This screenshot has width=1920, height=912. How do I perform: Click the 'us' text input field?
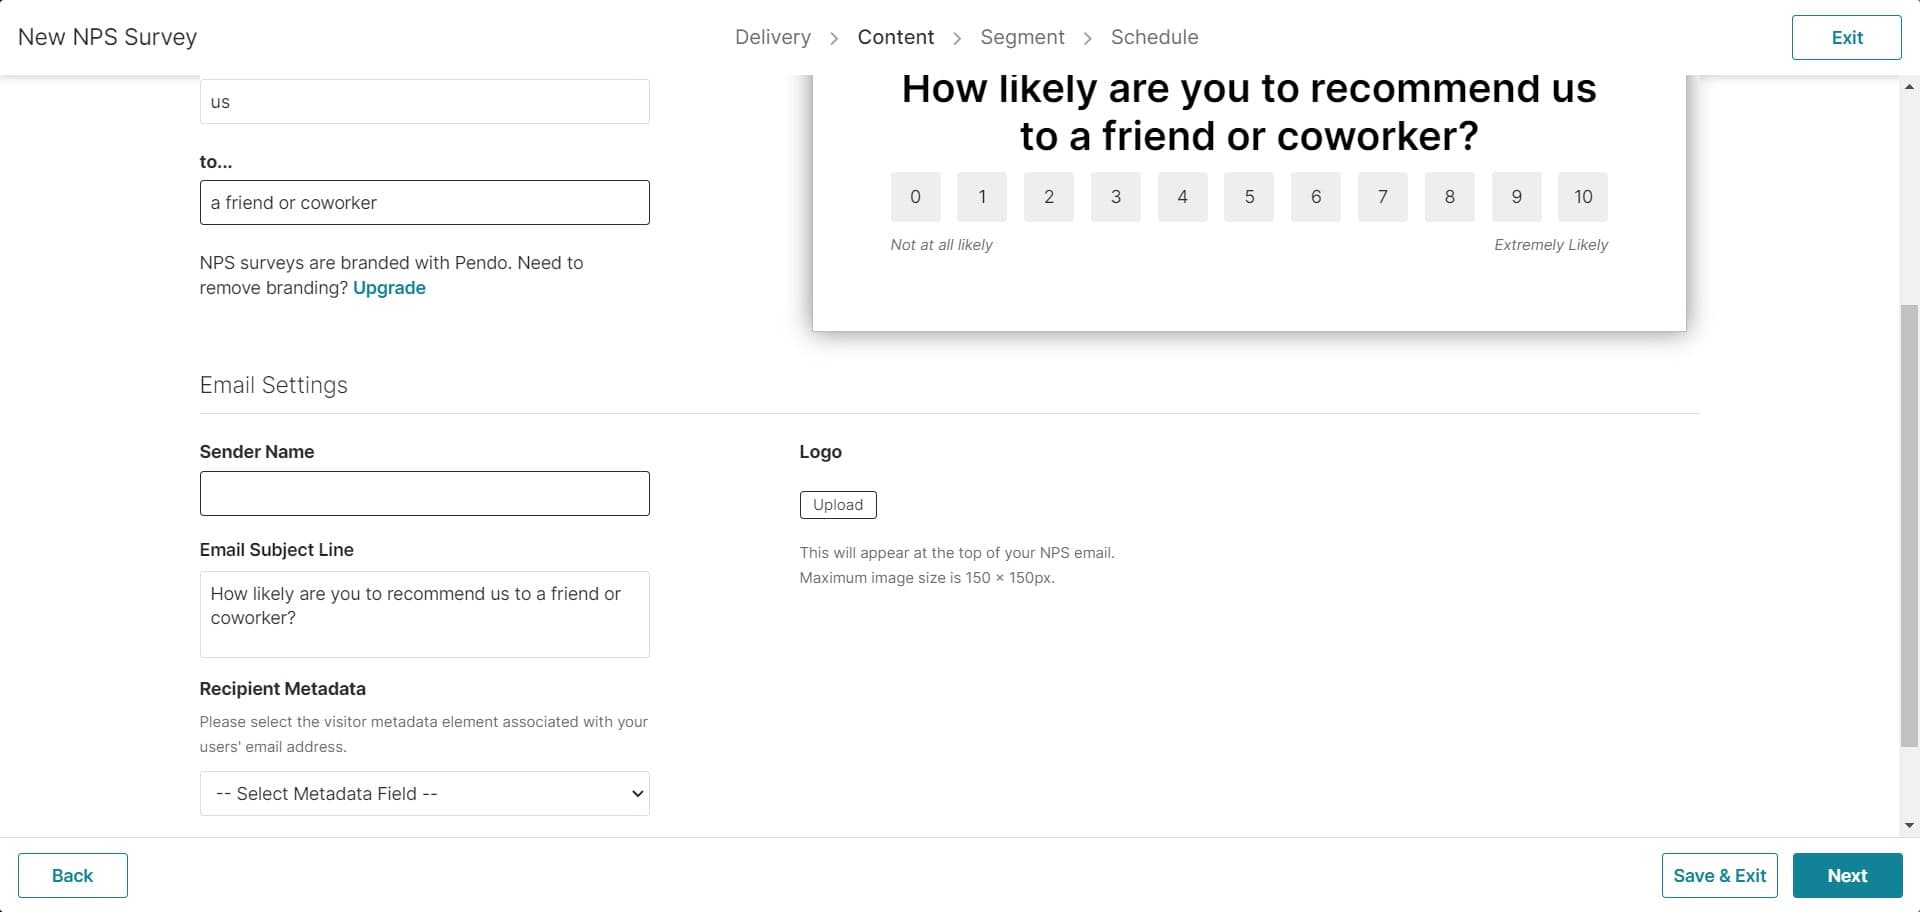point(424,101)
